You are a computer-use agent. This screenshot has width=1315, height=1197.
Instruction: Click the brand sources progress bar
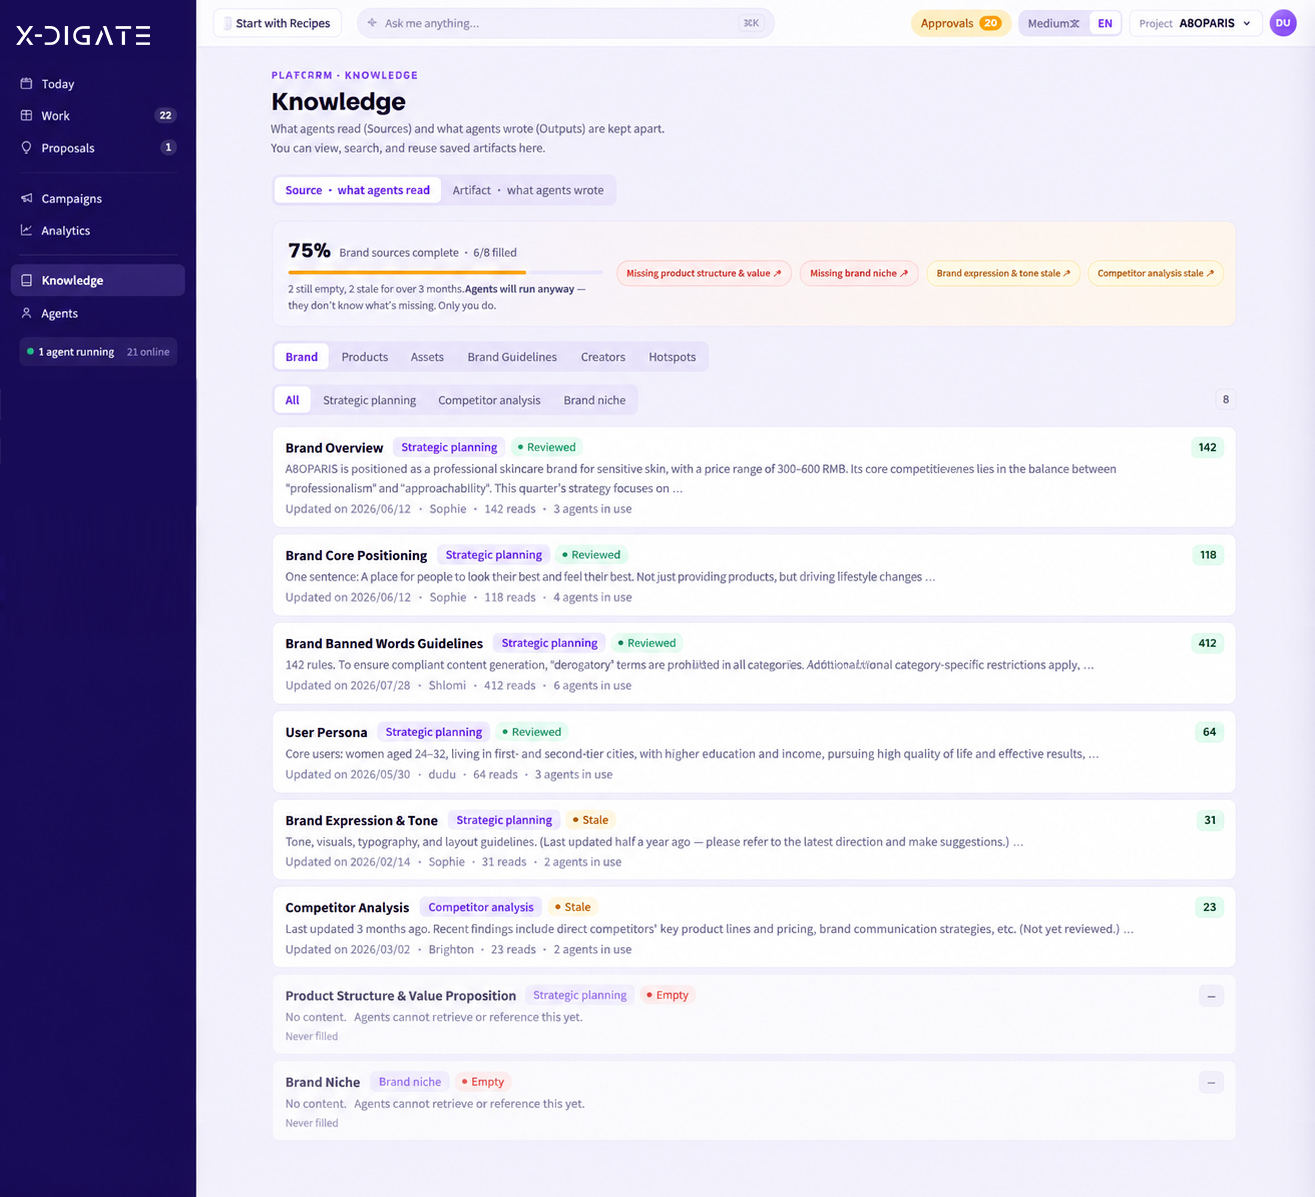tap(445, 272)
